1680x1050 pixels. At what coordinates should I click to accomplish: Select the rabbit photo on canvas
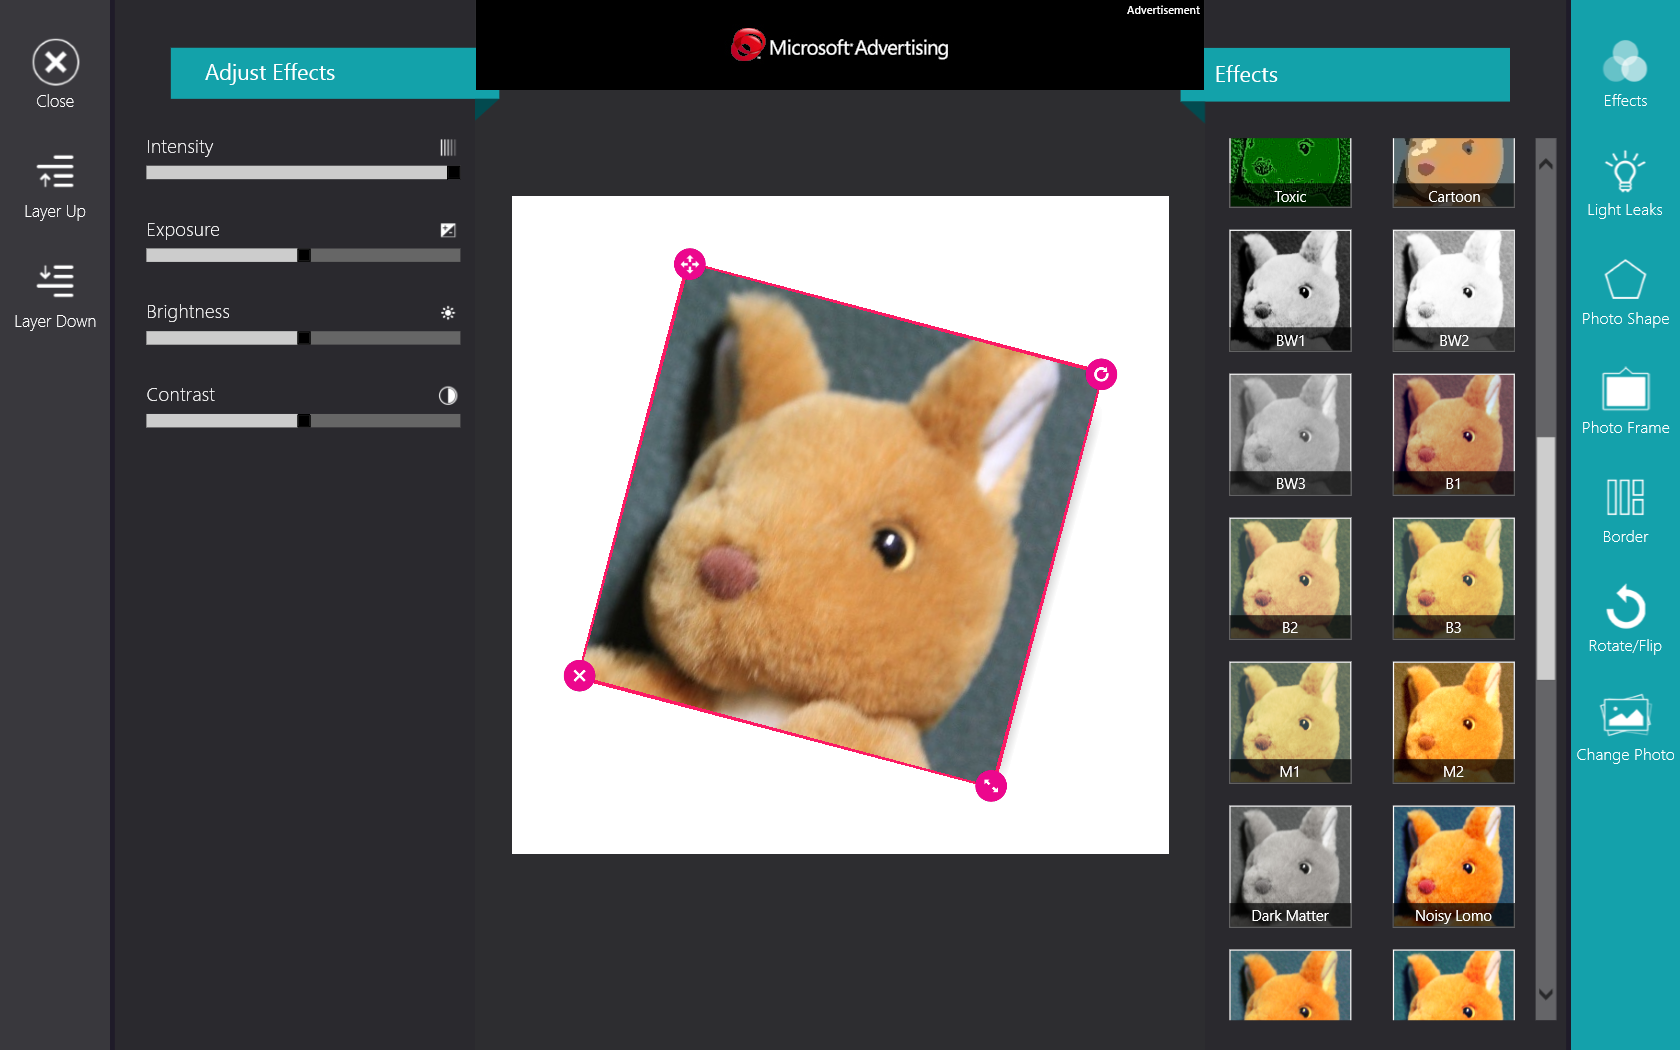pos(840,525)
